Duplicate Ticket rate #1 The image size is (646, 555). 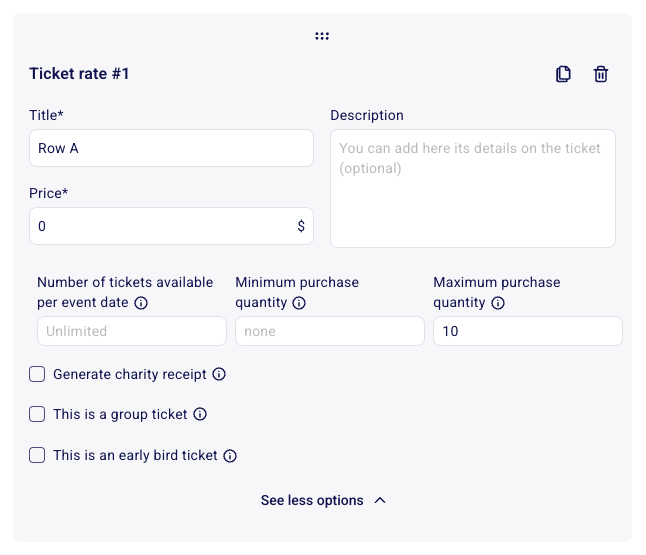click(x=563, y=74)
